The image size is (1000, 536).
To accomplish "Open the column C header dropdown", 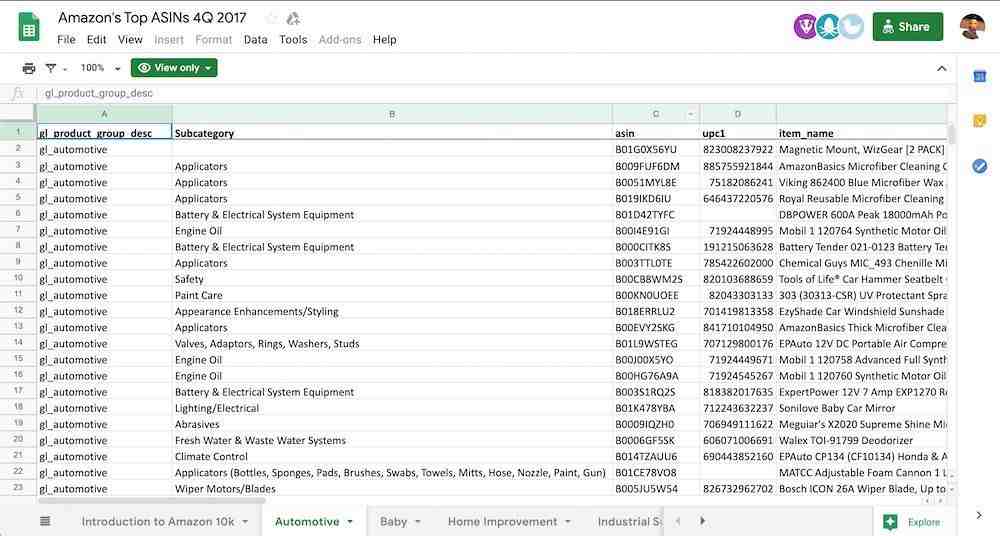I will tap(691, 115).
